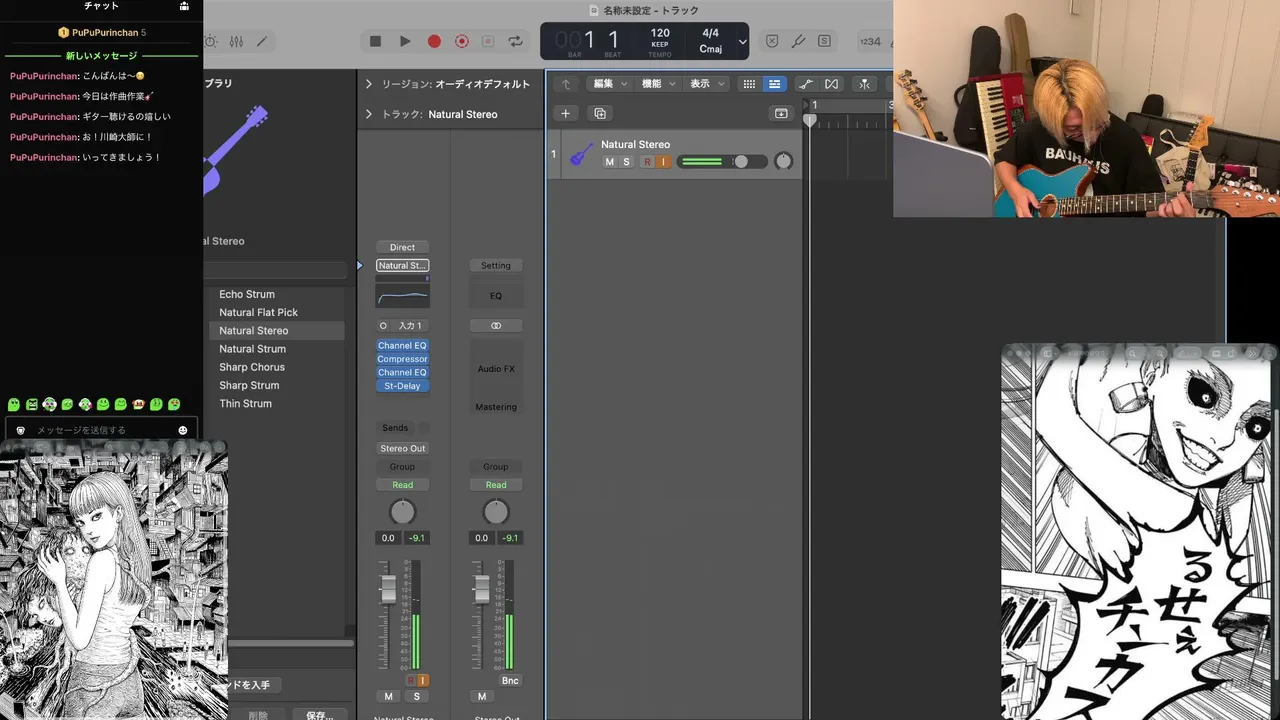Open the Tuner icon
The width and height of the screenshot is (1280, 720).
(798, 41)
